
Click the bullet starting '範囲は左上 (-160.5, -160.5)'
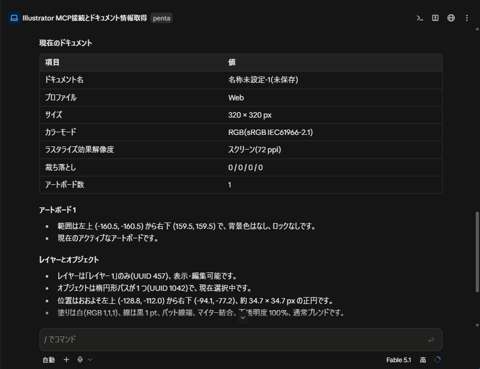click(186, 226)
